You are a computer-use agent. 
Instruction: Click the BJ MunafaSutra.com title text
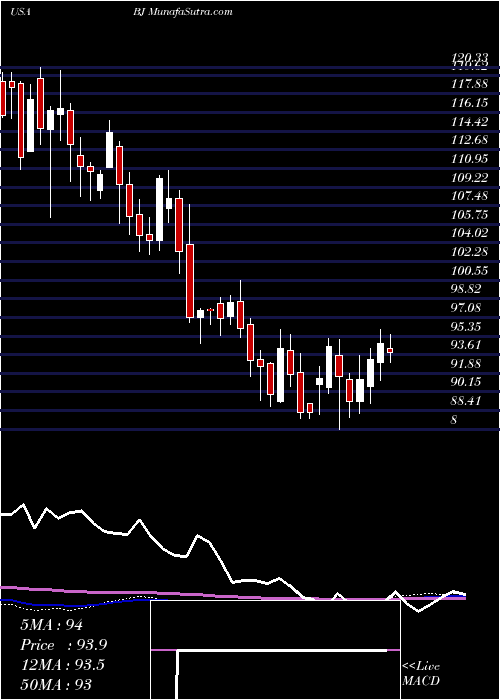(x=182, y=12)
